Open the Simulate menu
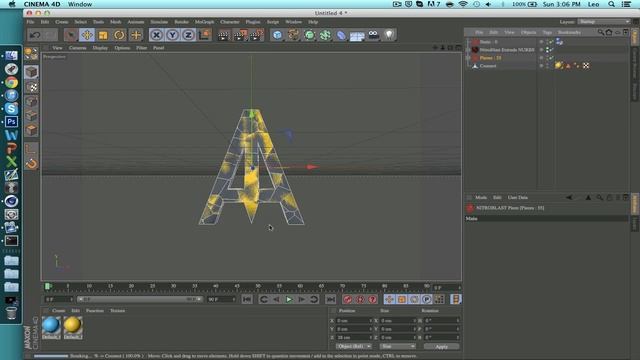 (x=159, y=22)
